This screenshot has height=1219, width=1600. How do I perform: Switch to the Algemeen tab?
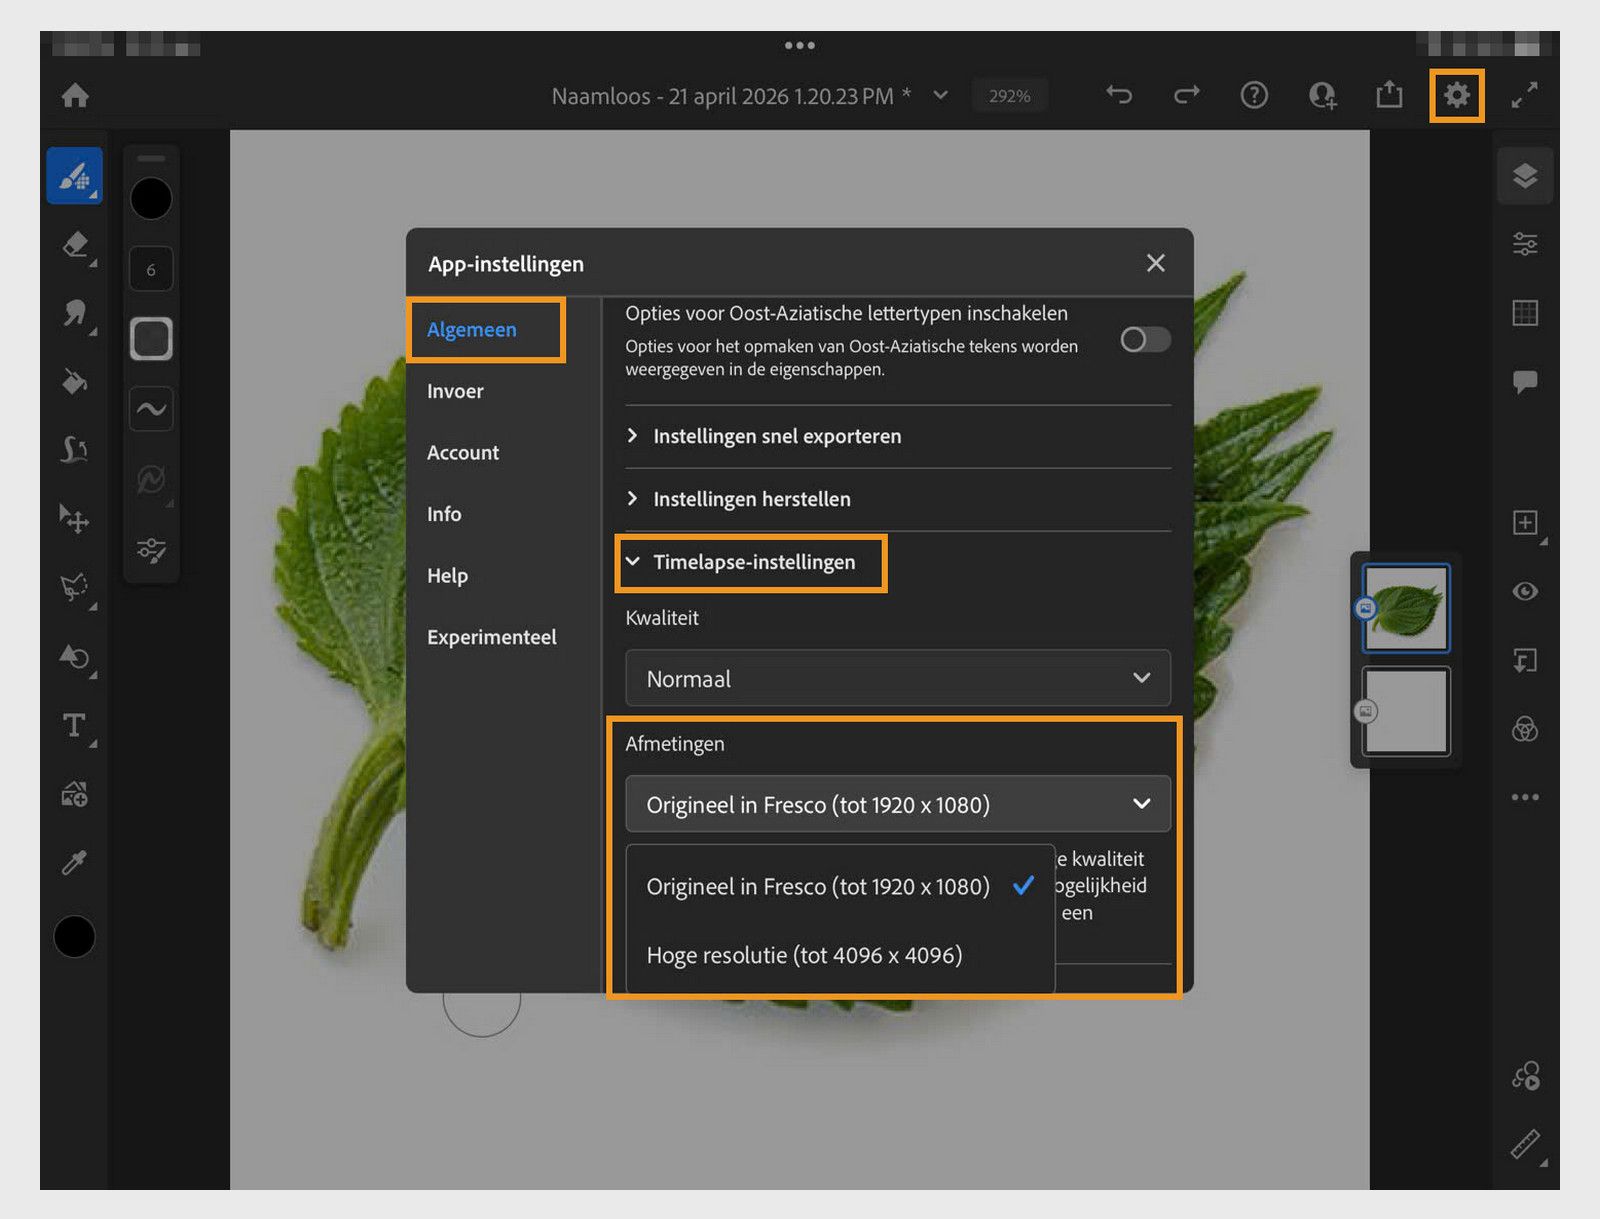click(472, 330)
